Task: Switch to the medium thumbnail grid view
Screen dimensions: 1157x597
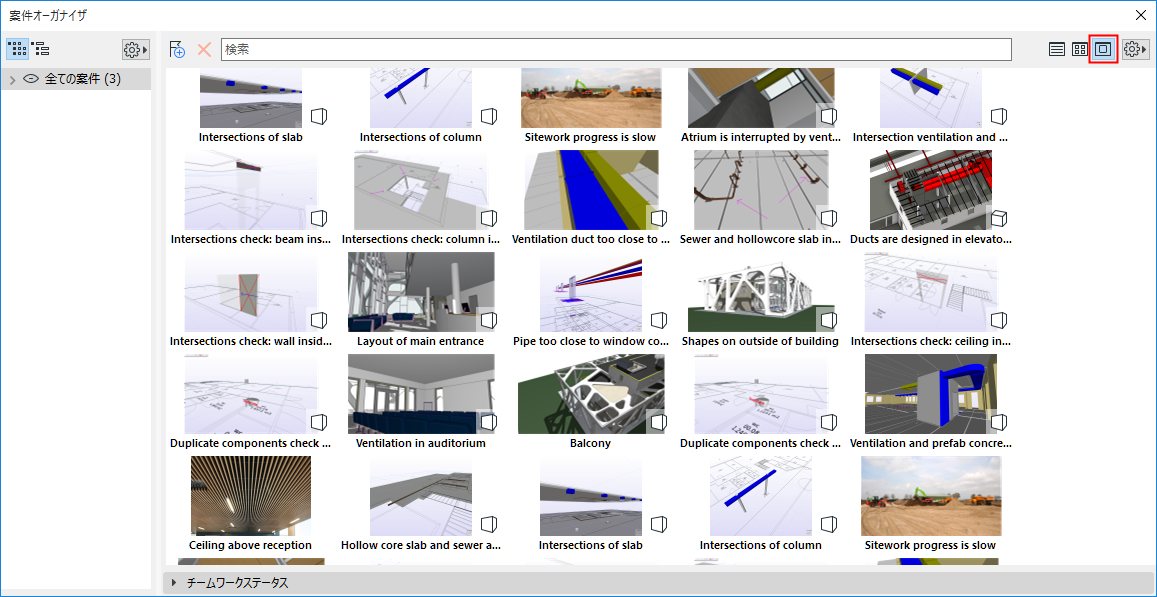Action: coord(1080,49)
